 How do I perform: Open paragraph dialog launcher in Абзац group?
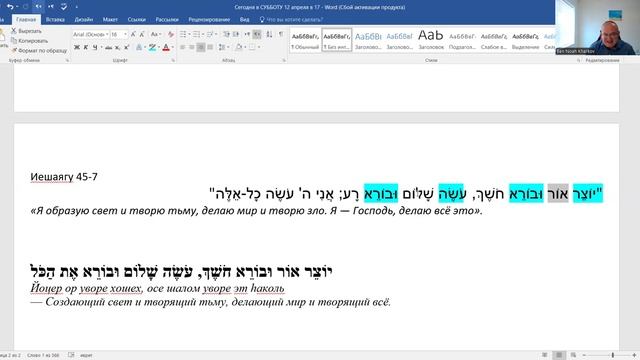pyautogui.click(x=284, y=60)
